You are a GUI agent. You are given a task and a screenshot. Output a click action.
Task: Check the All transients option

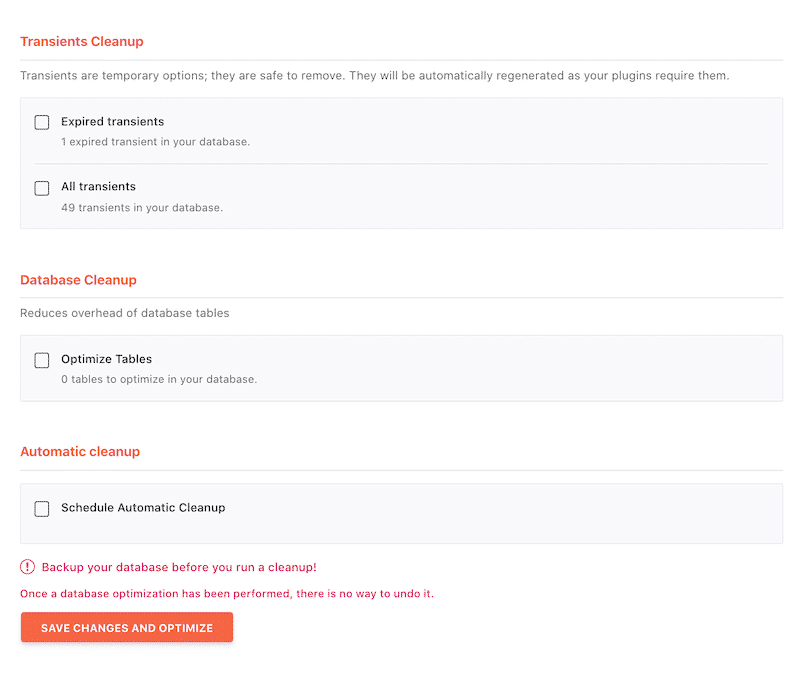[40, 188]
